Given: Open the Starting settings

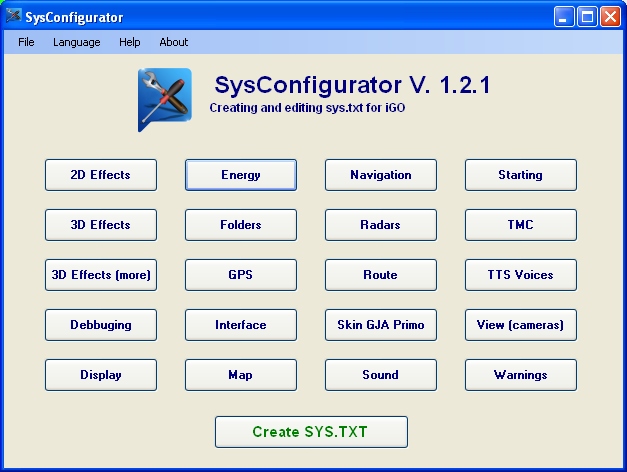Looking at the screenshot, I should 521,175.
